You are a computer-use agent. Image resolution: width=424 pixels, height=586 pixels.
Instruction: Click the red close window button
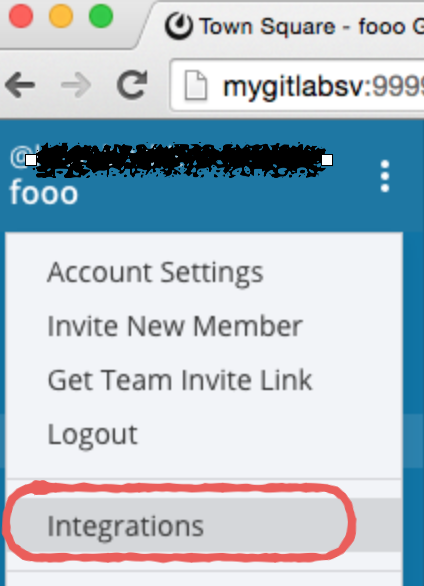21,16
